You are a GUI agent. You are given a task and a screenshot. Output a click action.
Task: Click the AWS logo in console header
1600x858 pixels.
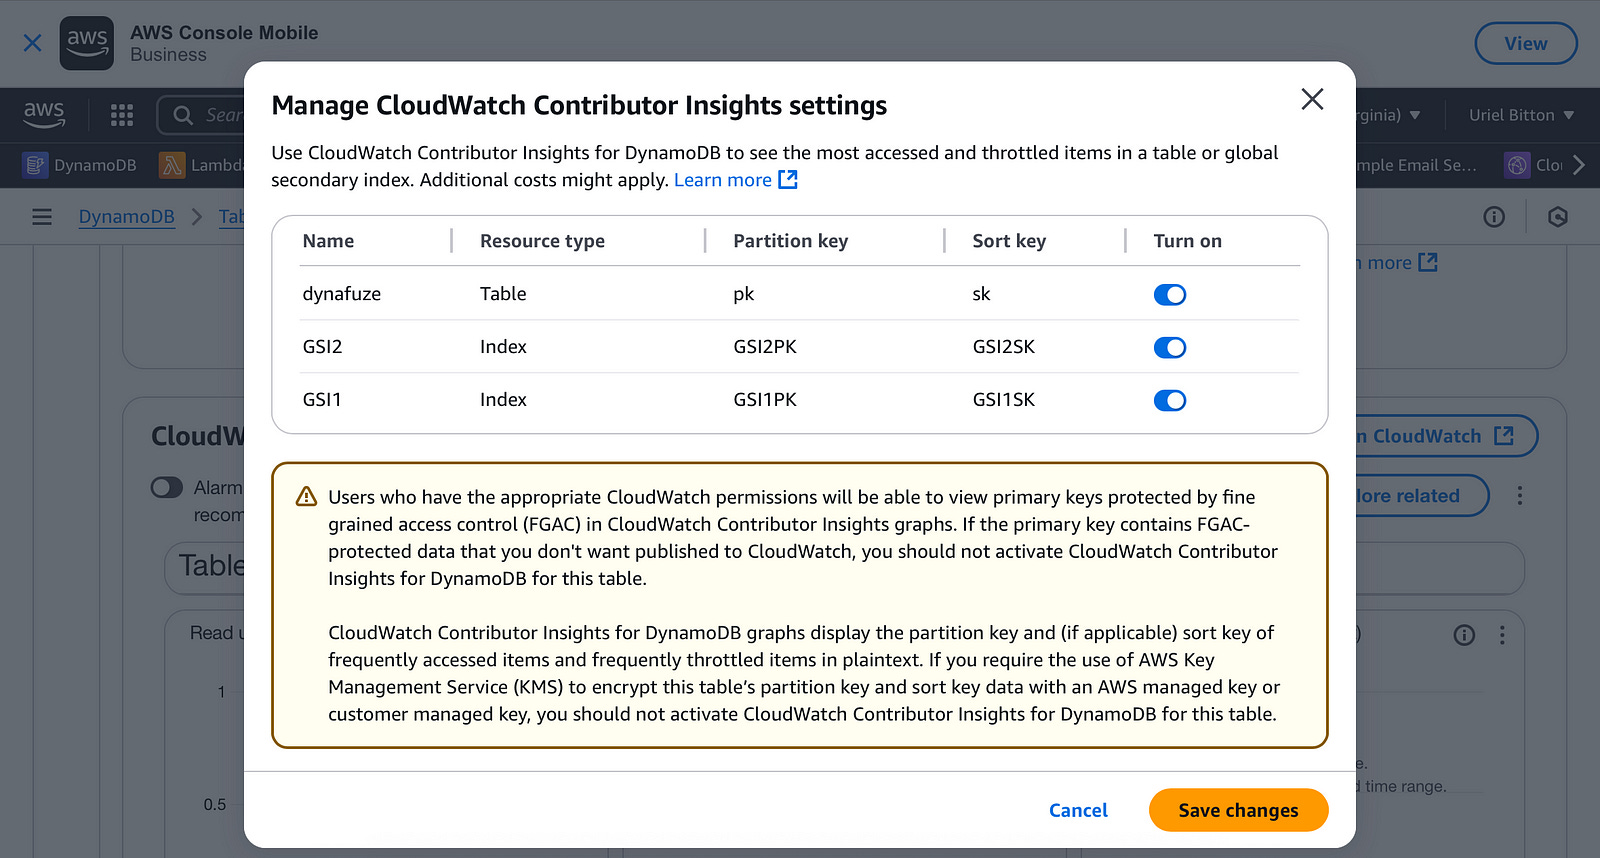44,114
